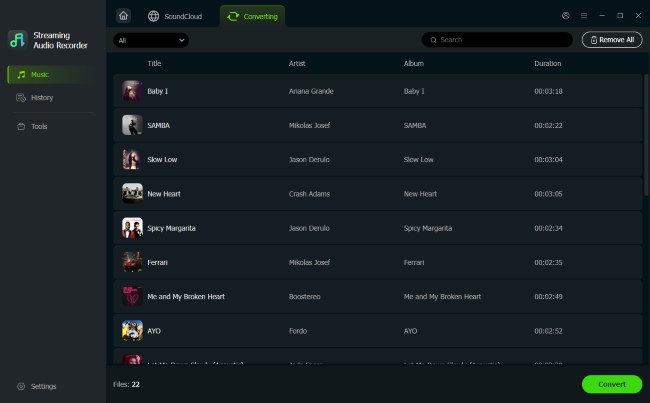Click the Tools toolbox icon
The height and width of the screenshot is (403, 650).
[21, 126]
